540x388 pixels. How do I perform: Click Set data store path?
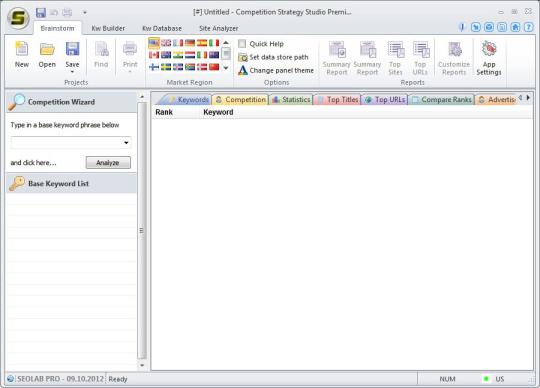click(x=273, y=57)
